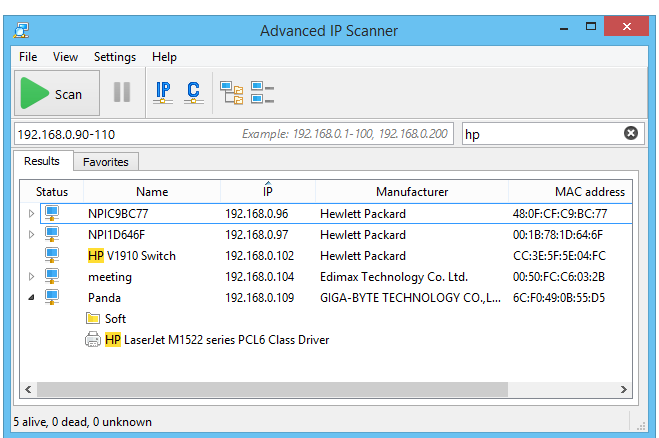This screenshot has height=438, width=659.
Task: Click computer icon of meeting row
Action: 52,276
